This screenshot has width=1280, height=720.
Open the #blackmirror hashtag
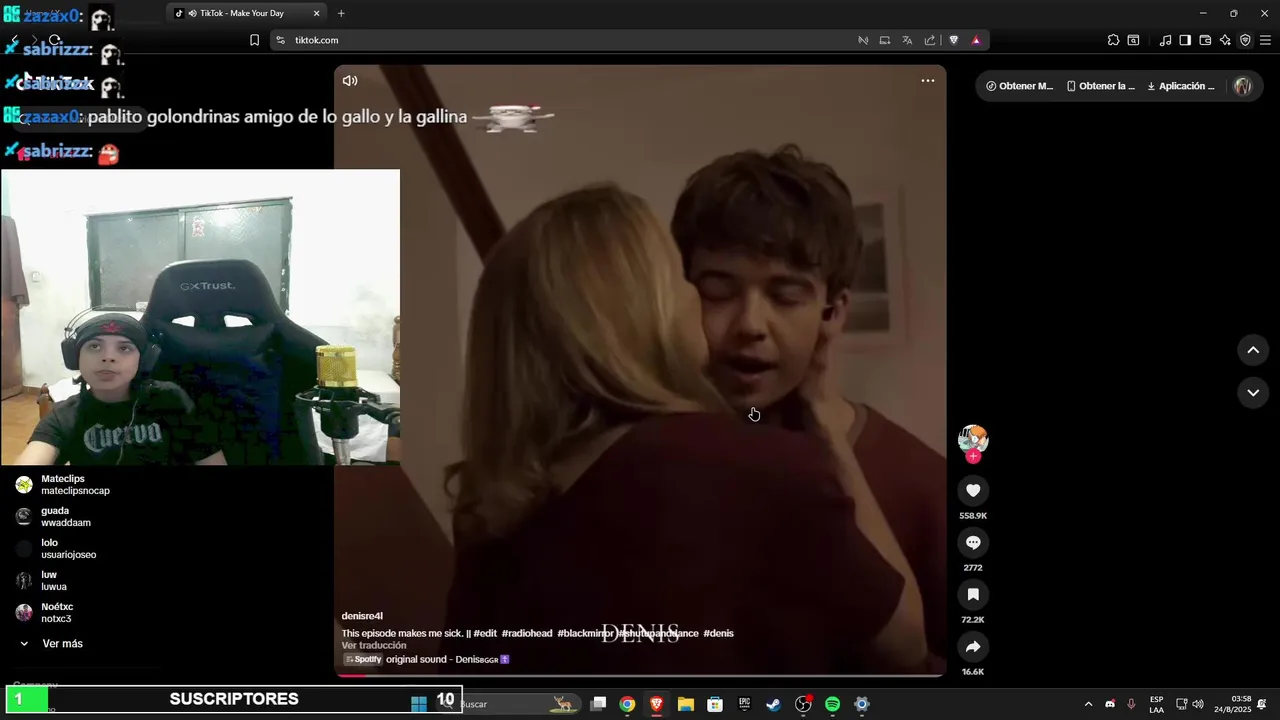click(x=585, y=634)
